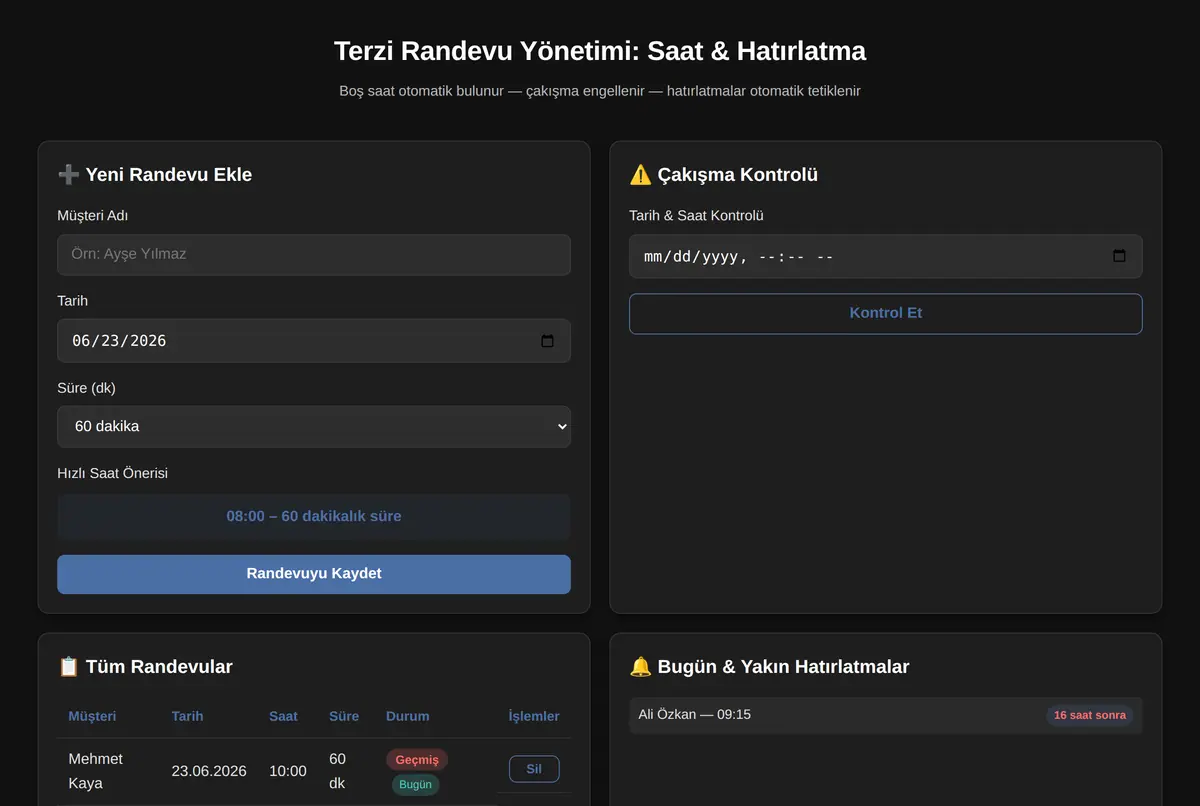Click the Tüm Randevular heading
1200x806 pixels.
[145, 667]
